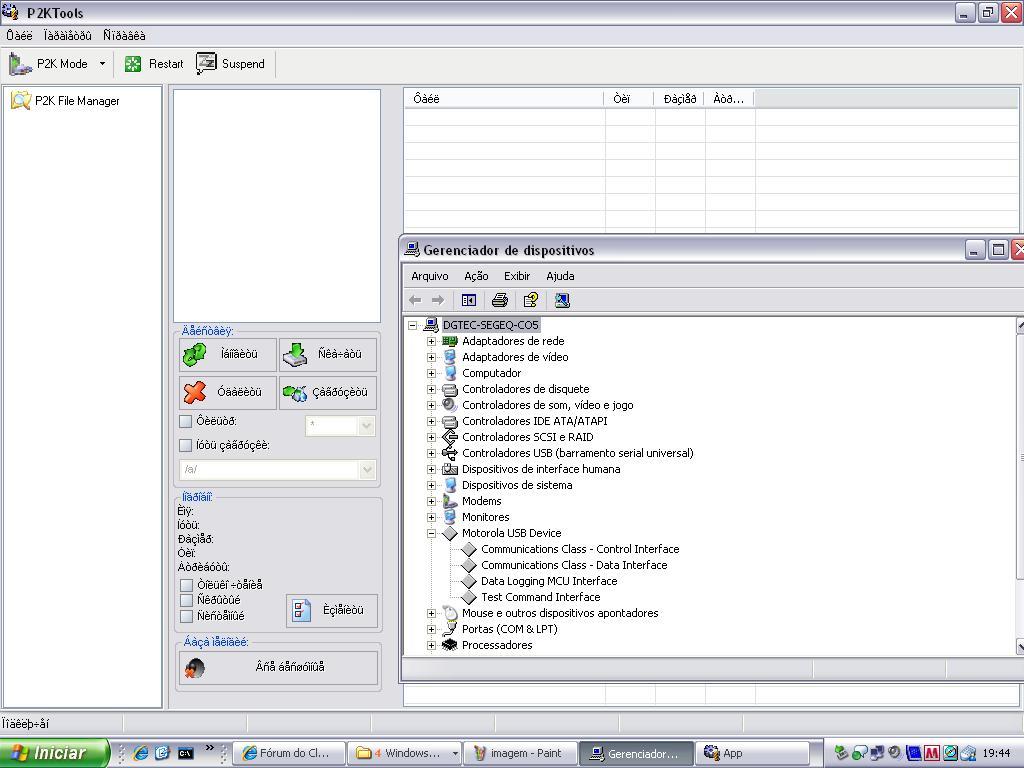Viewport: 1024px width, 768px height.
Task: Select Communications Class - Control Interface device
Action: (x=580, y=549)
